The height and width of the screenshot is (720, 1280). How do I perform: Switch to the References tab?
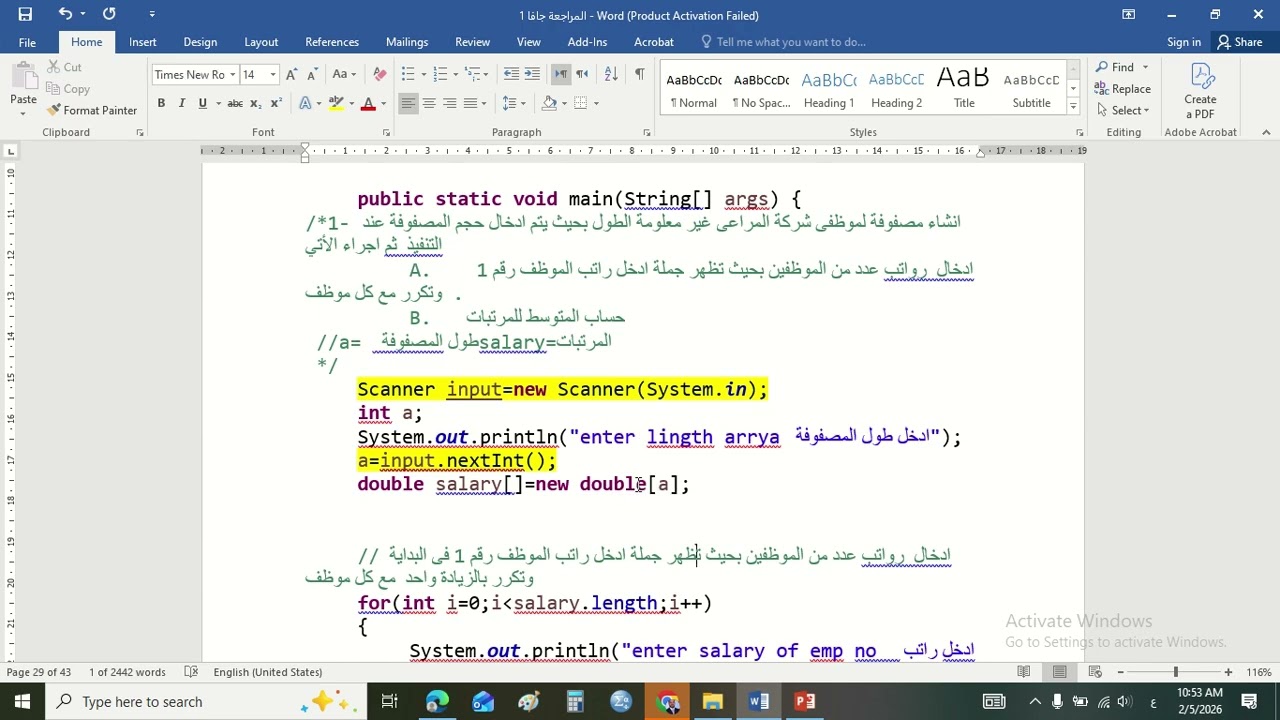click(x=332, y=42)
